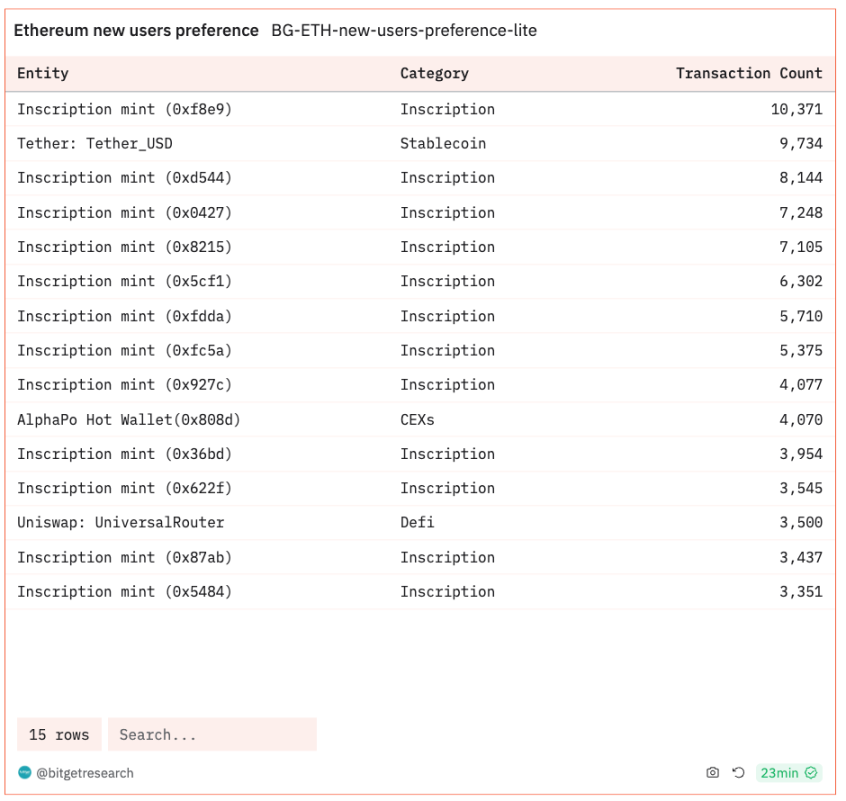Click the CEXs category cell

coord(417,420)
